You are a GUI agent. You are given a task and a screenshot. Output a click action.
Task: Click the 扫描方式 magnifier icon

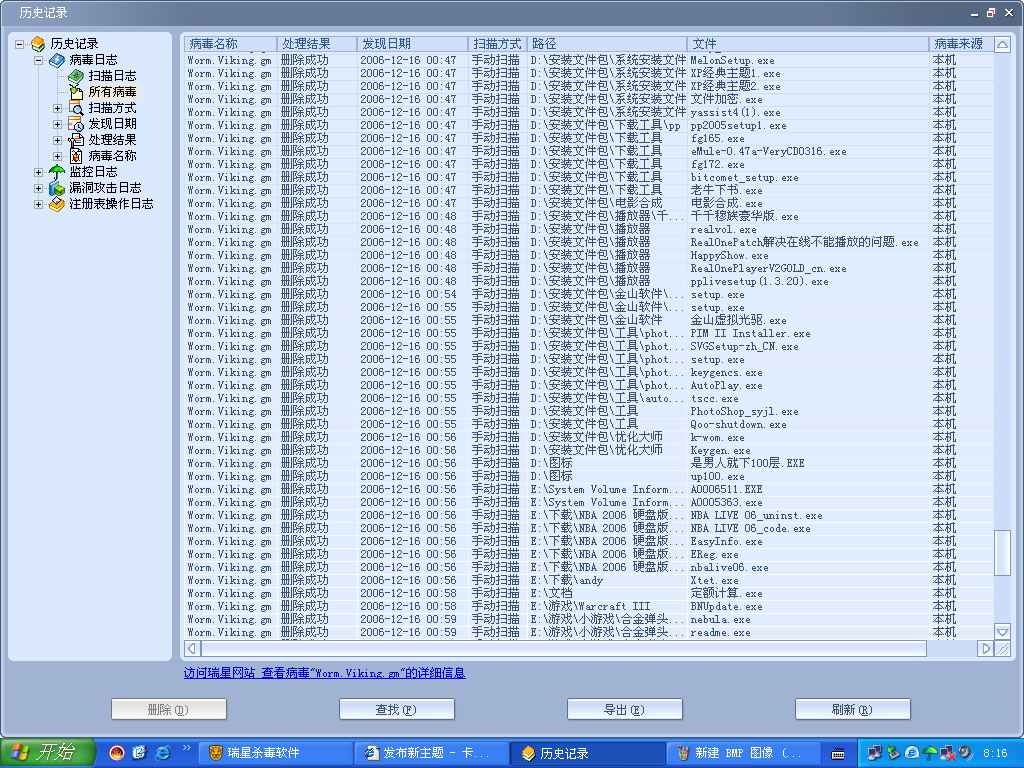coord(76,108)
